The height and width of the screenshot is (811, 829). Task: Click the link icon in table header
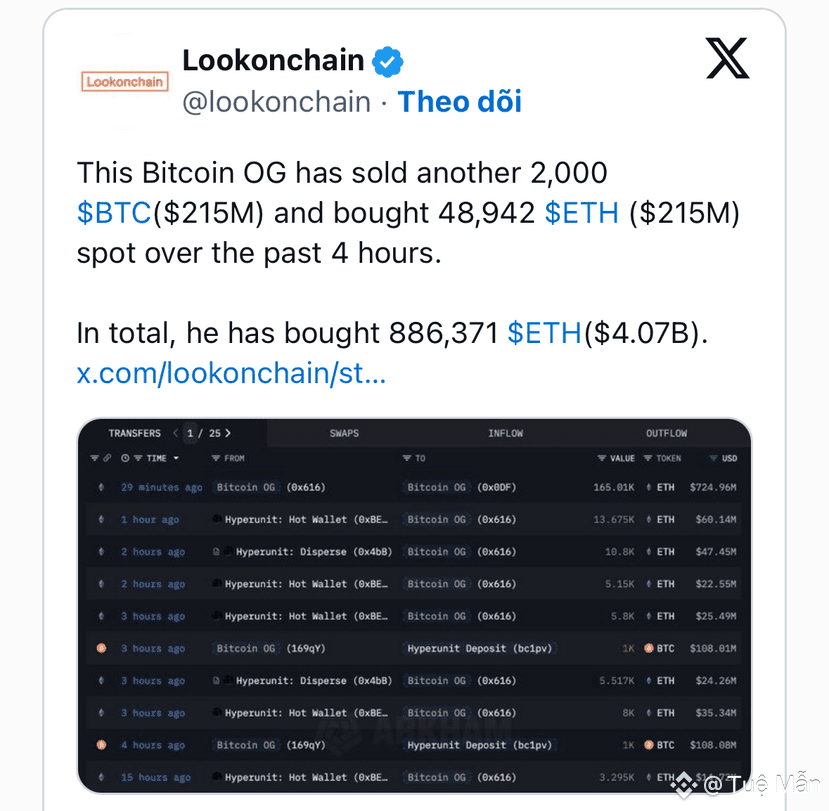click(x=107, y=458)
